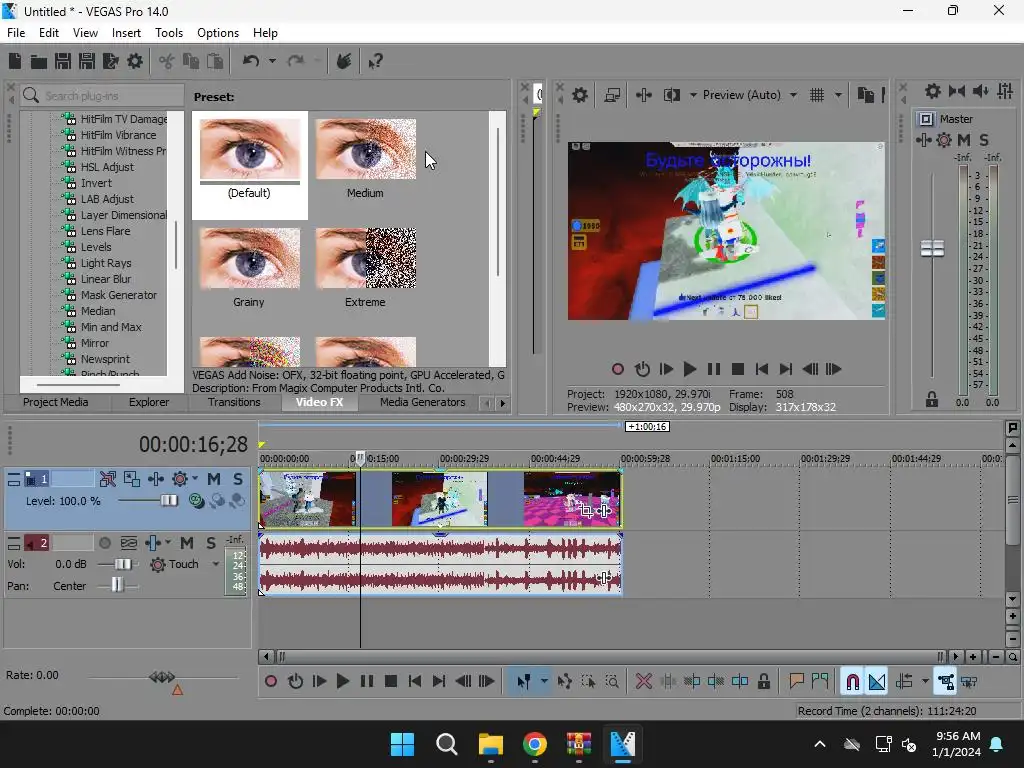Click the Undo arrow
Screen dimensions: 1024x768
pos(251,61)
